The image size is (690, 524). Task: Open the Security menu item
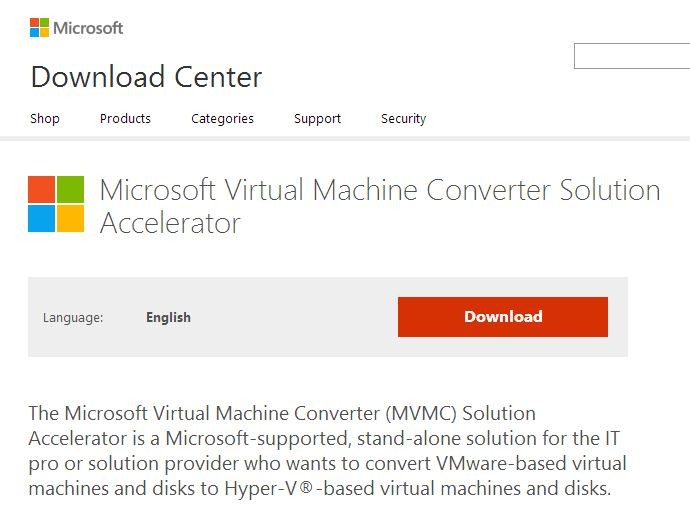(404, 119)
